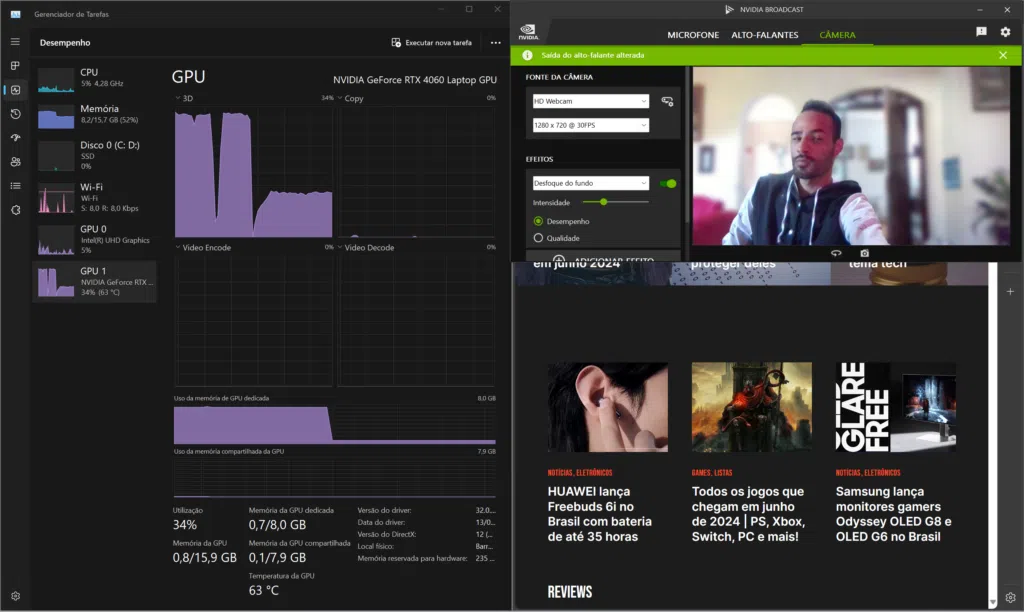
Task: Open the Users page in Task Manager sidebar
Action: 15,162
